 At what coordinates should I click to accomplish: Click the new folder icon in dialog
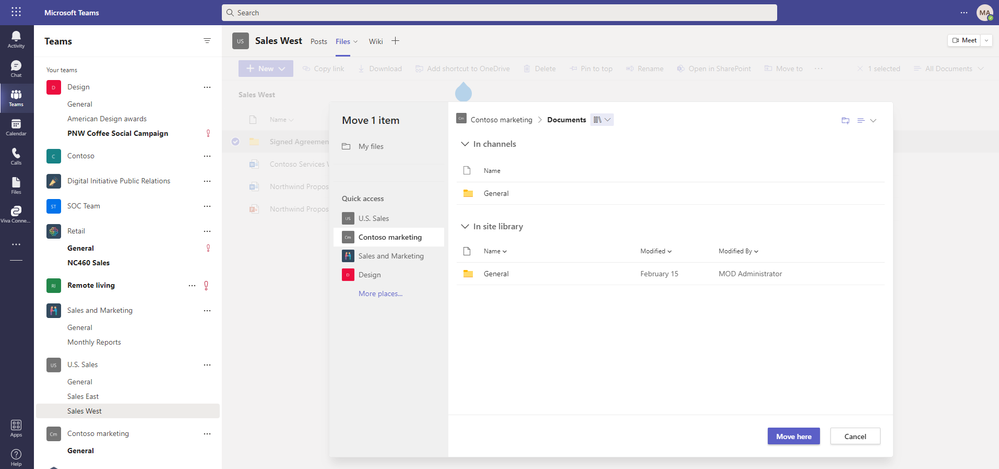(x=845, y=120)
